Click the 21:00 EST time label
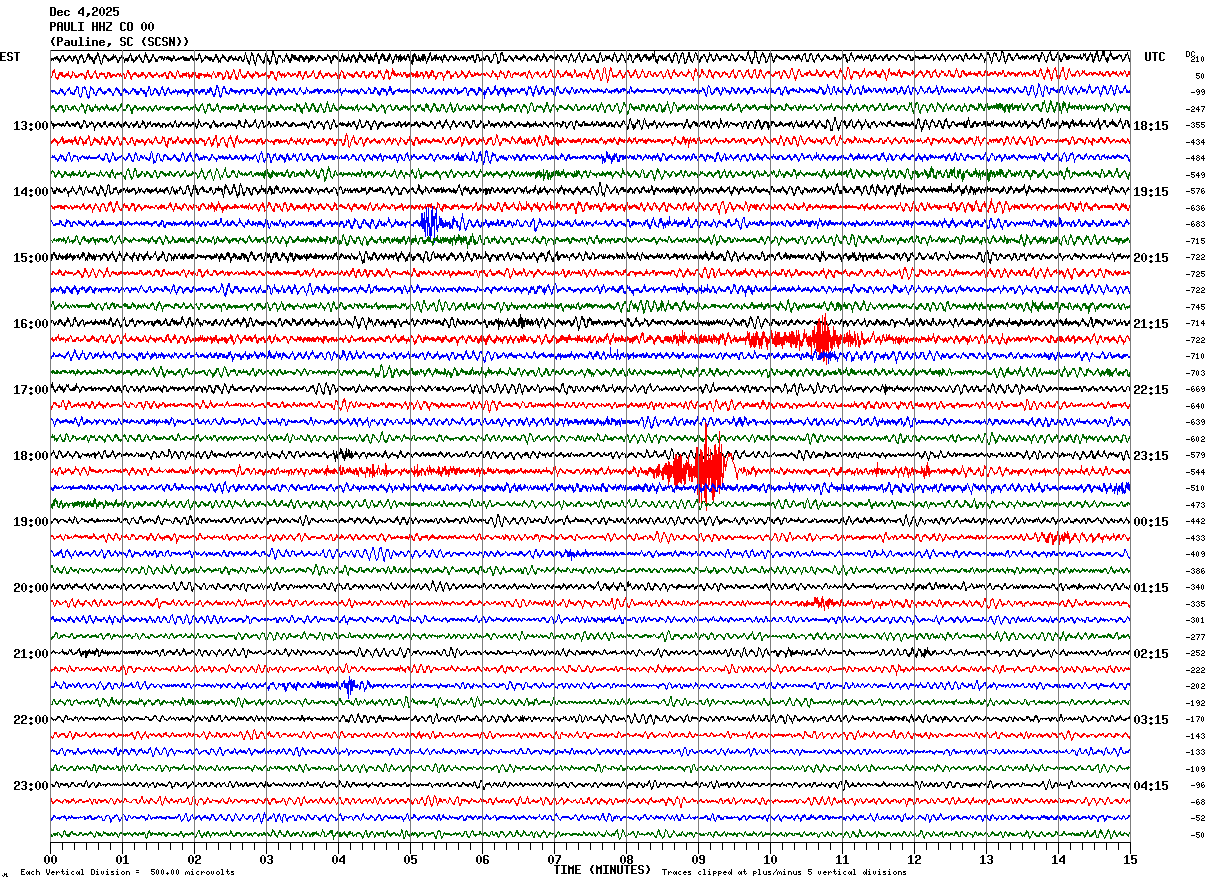 pyautogui.click(x=31, y=654)
